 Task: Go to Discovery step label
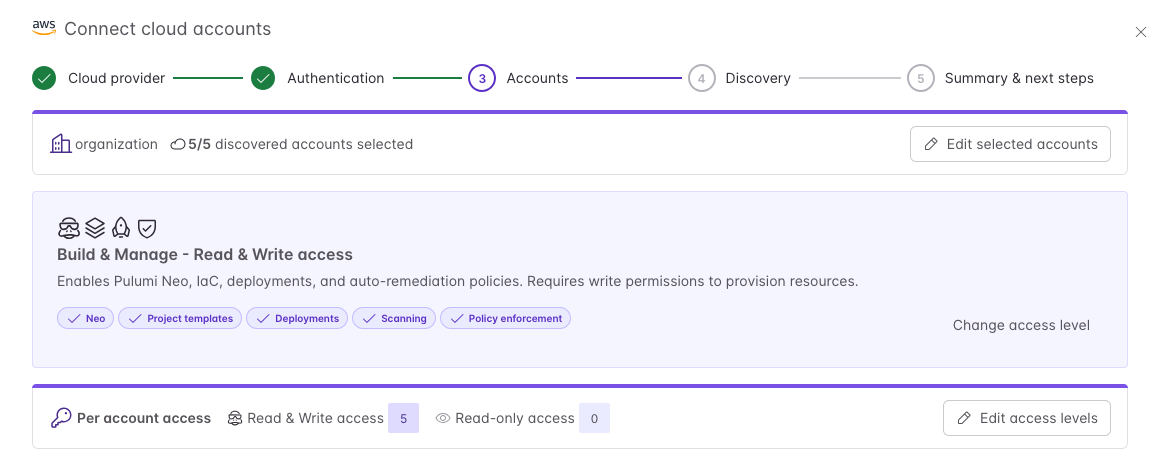click(x=758, y=78)
